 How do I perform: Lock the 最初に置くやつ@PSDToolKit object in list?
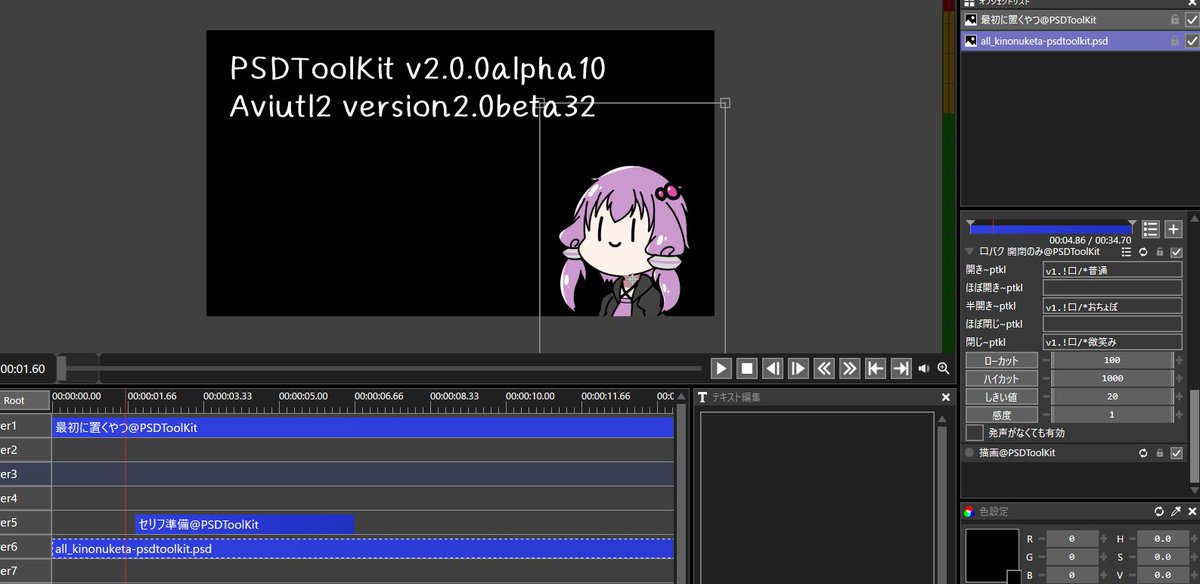click(x=1175, y=19)
